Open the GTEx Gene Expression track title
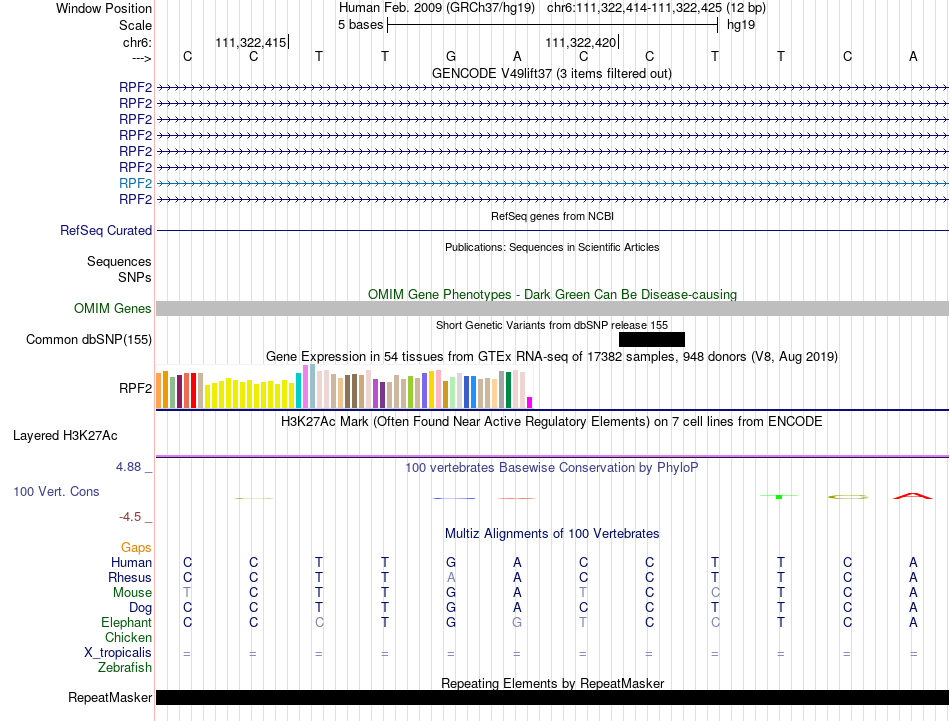Screen dimensions: 950x721 click(x=552, y=356)
